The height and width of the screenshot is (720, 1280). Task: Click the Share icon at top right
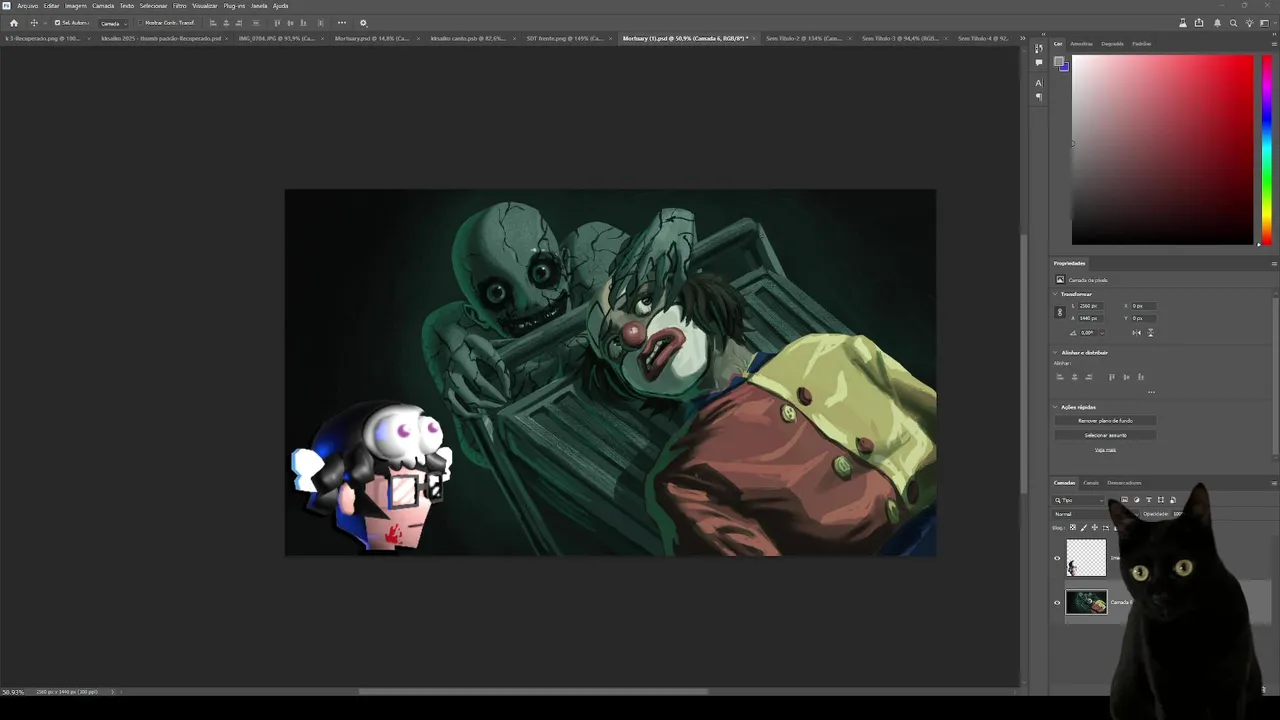coord(1199,23)
